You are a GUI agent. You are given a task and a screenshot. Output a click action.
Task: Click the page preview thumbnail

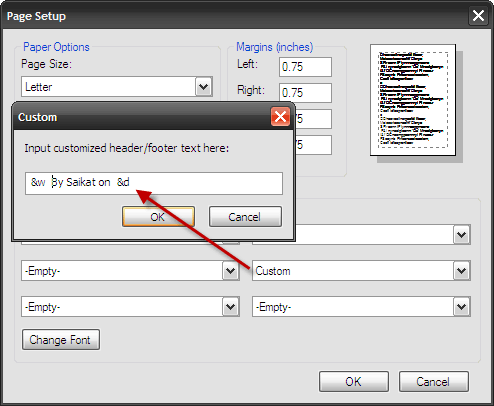(413, 100)
